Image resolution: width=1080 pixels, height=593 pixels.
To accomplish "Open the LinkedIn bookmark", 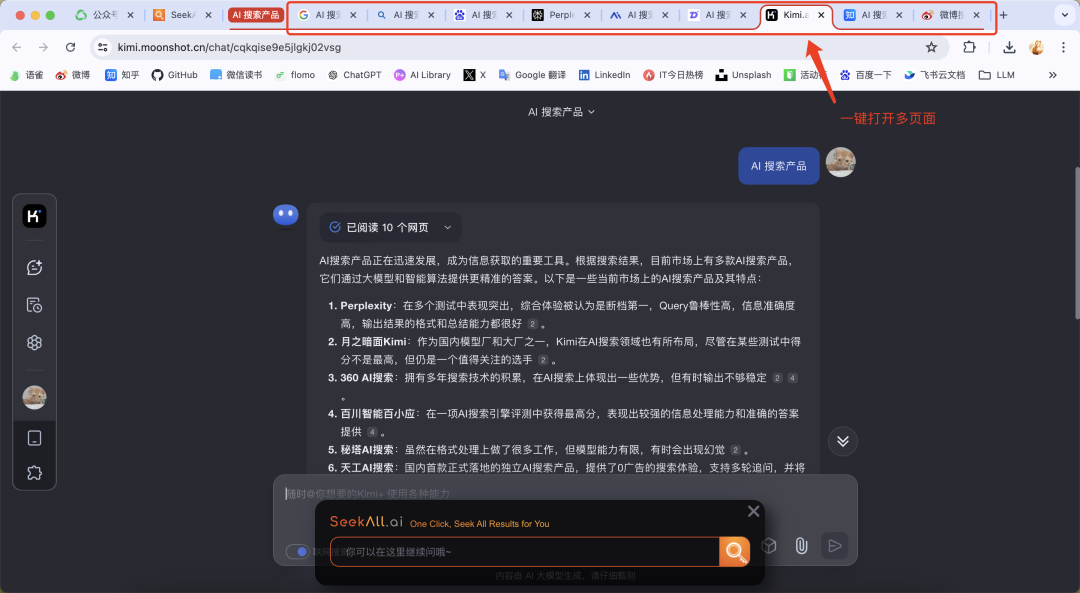I will point(605,75).
